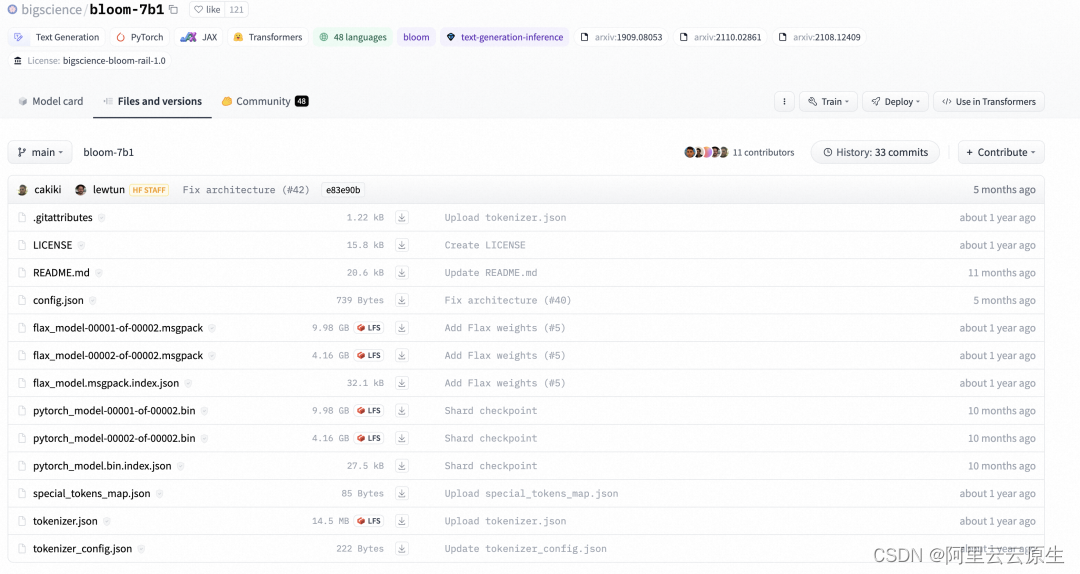Download the LICENSE file
This screenshot has width=1080, height=574.
coord(402,245)
